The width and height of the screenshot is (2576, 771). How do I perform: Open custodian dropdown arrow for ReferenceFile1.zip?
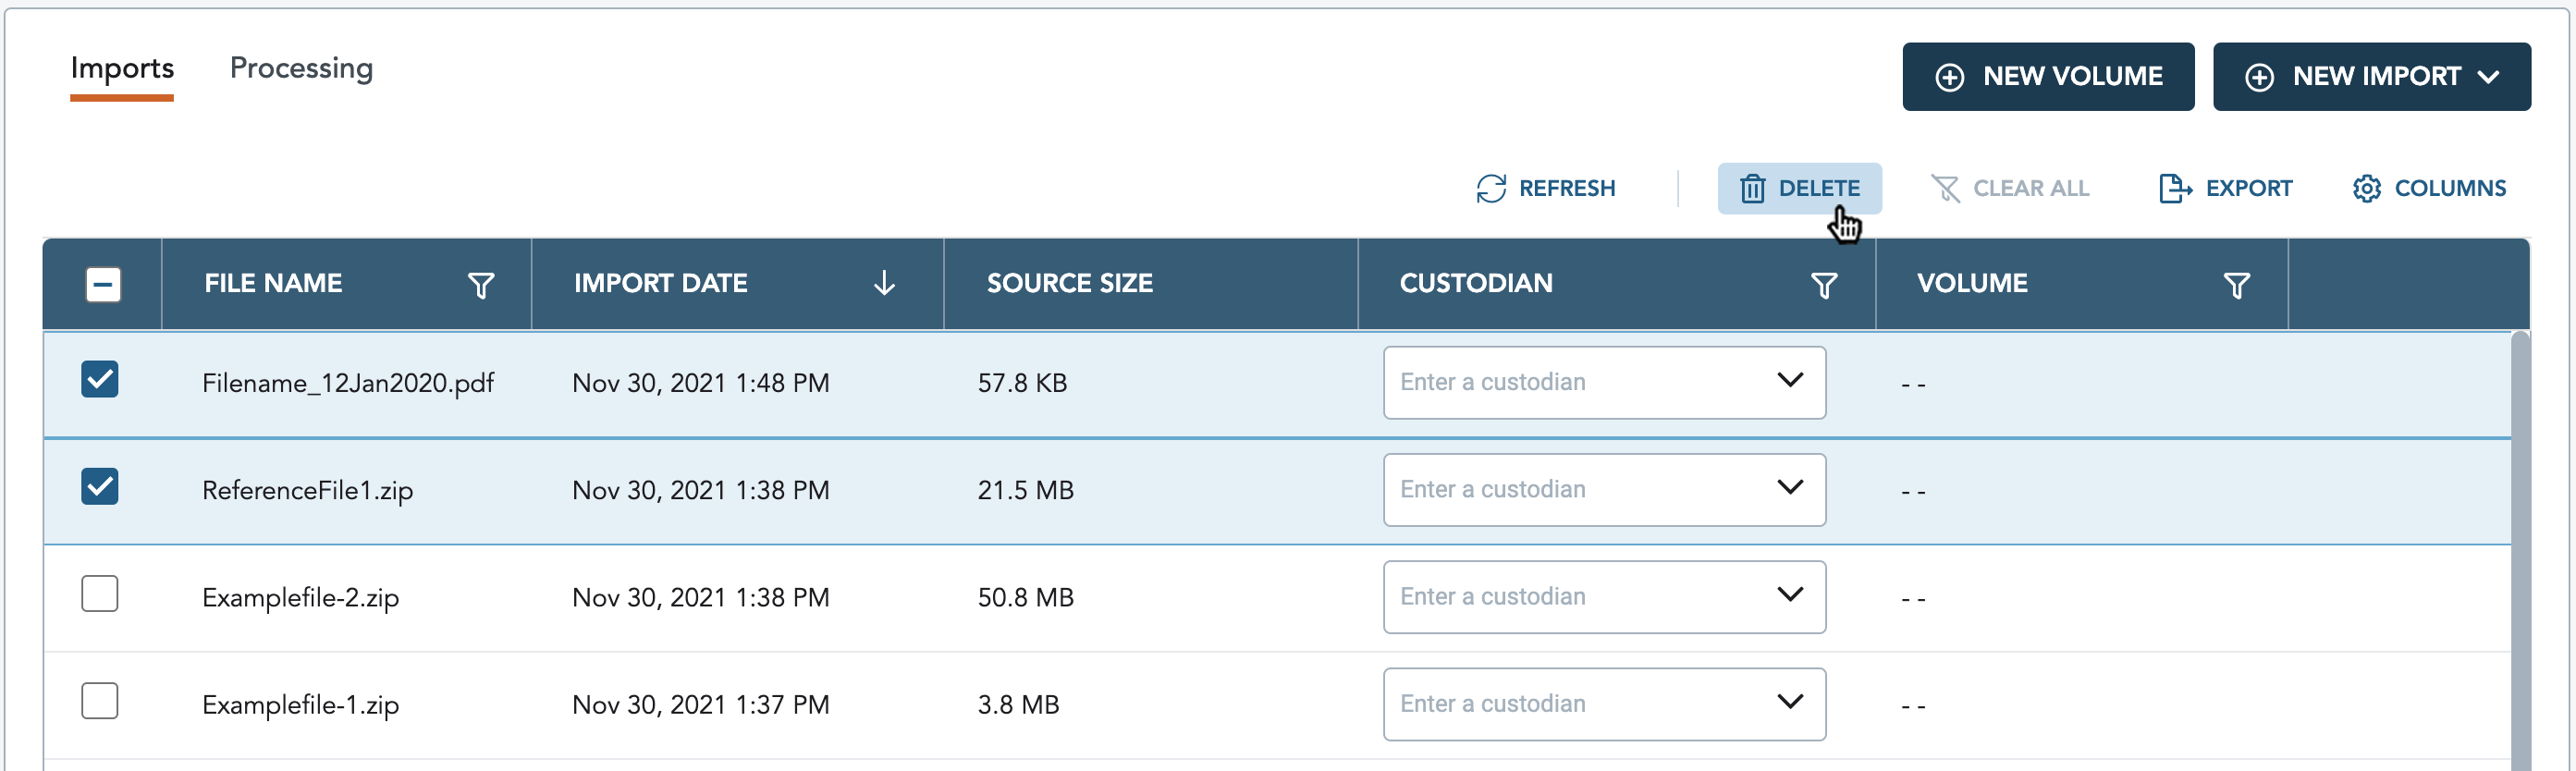point(1790,487)
